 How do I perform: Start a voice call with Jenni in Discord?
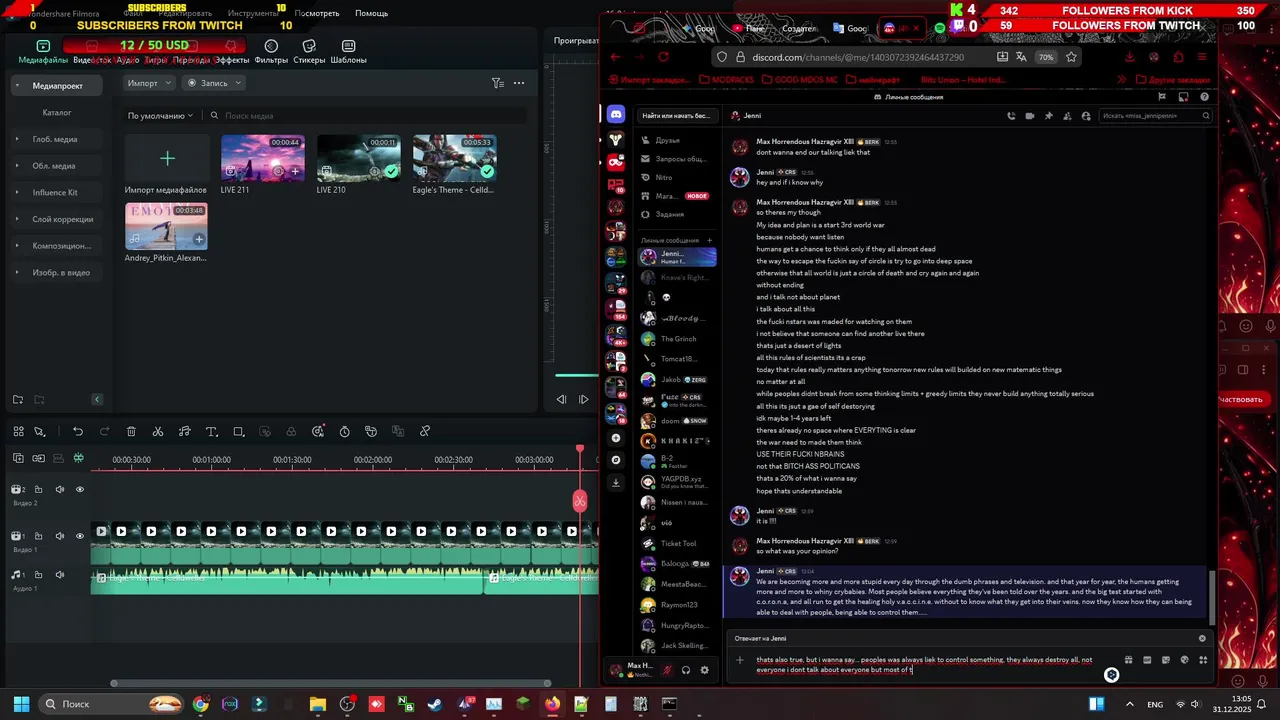(x=1011, y=116)
